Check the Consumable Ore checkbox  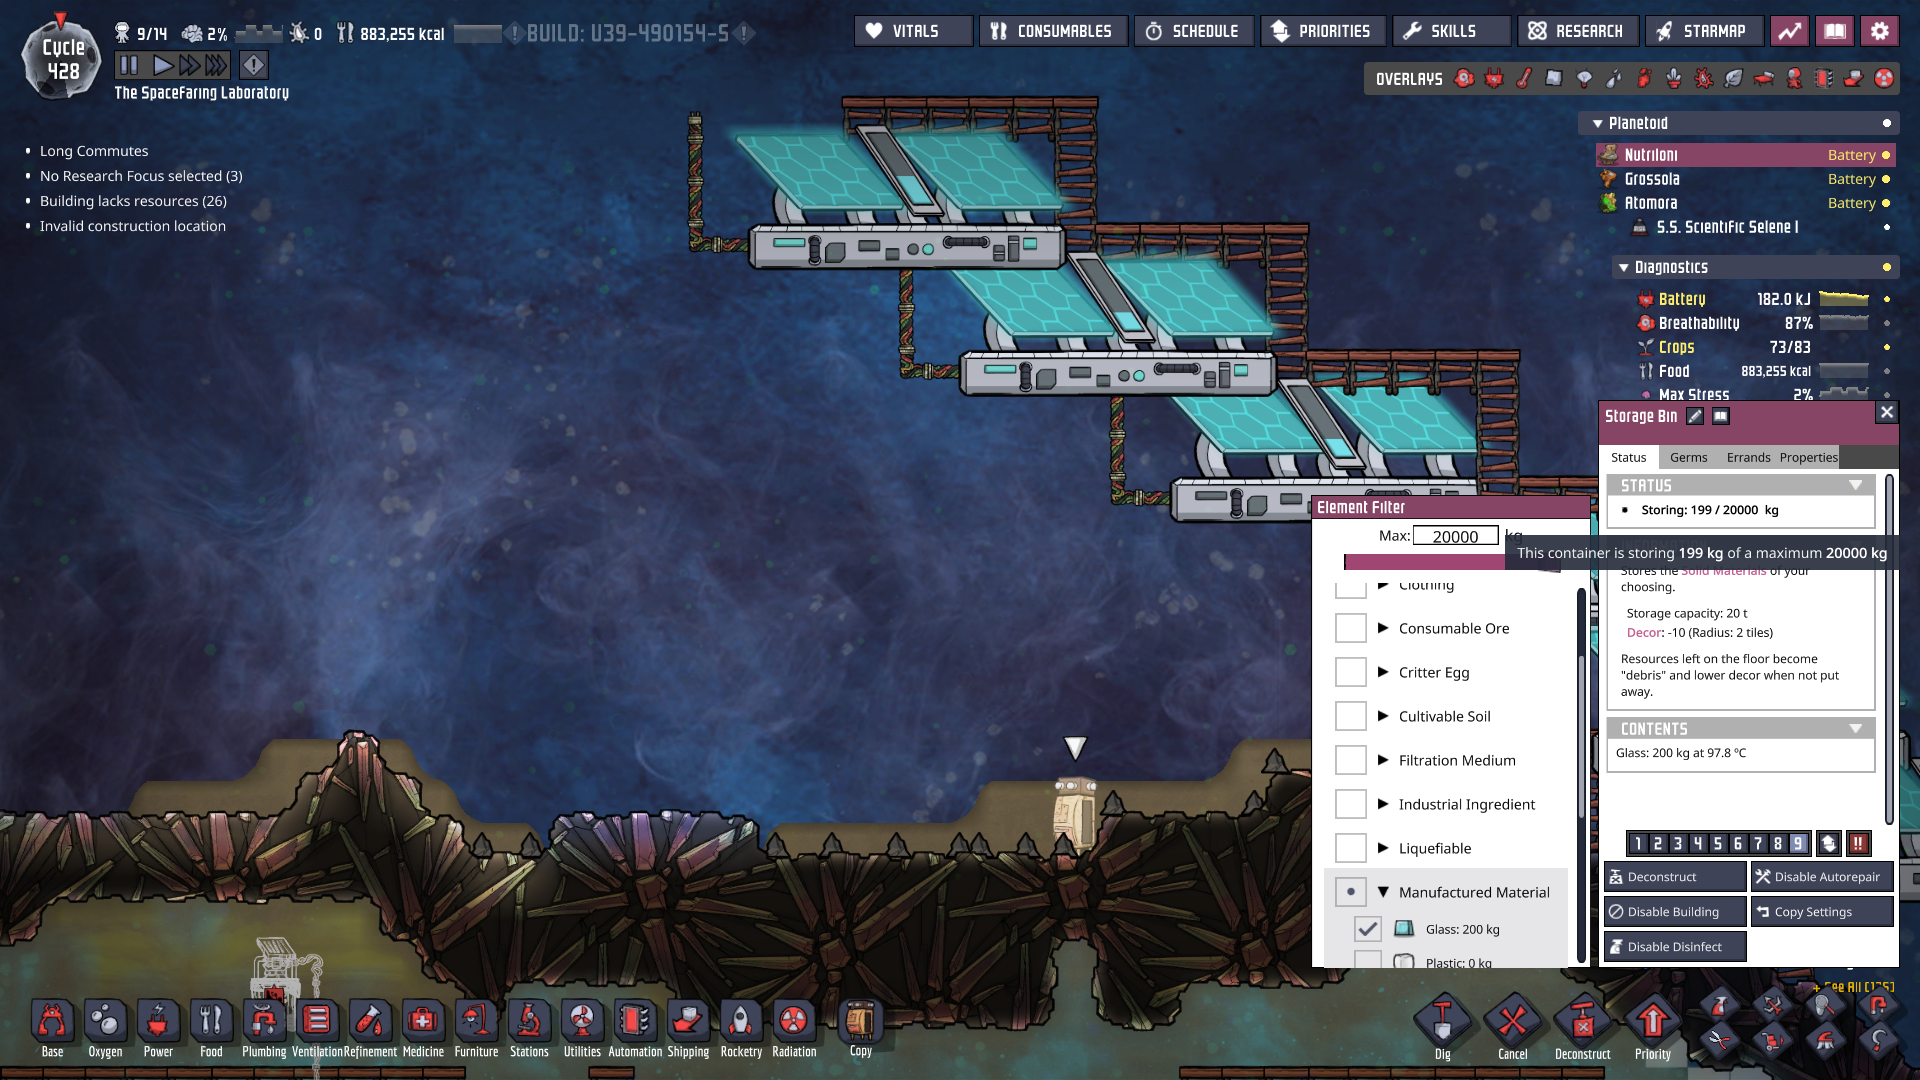pyautogui.click(x=1351, y=628)
